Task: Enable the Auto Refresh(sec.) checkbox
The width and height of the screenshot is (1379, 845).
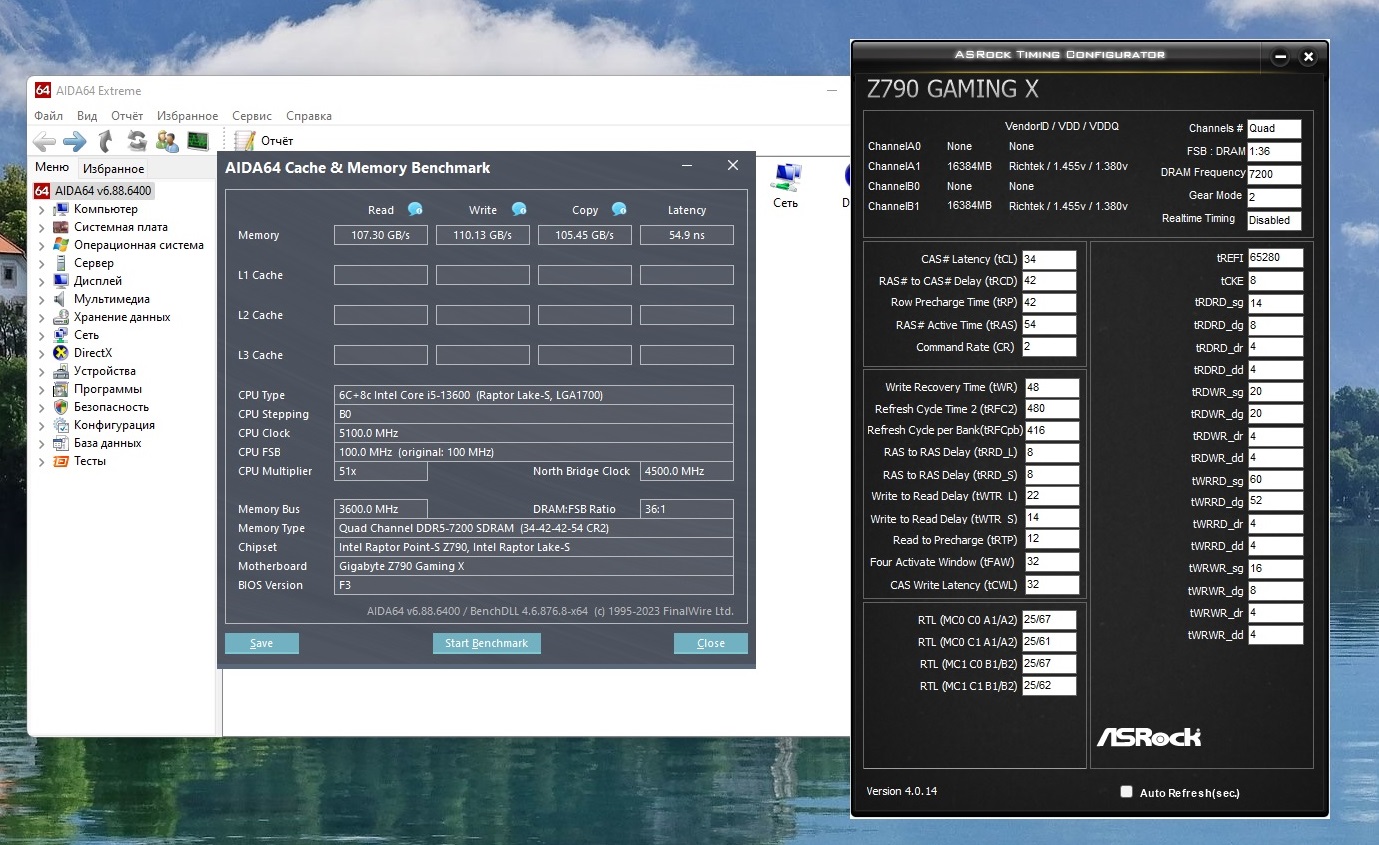Action: [x=1127, y=792]
